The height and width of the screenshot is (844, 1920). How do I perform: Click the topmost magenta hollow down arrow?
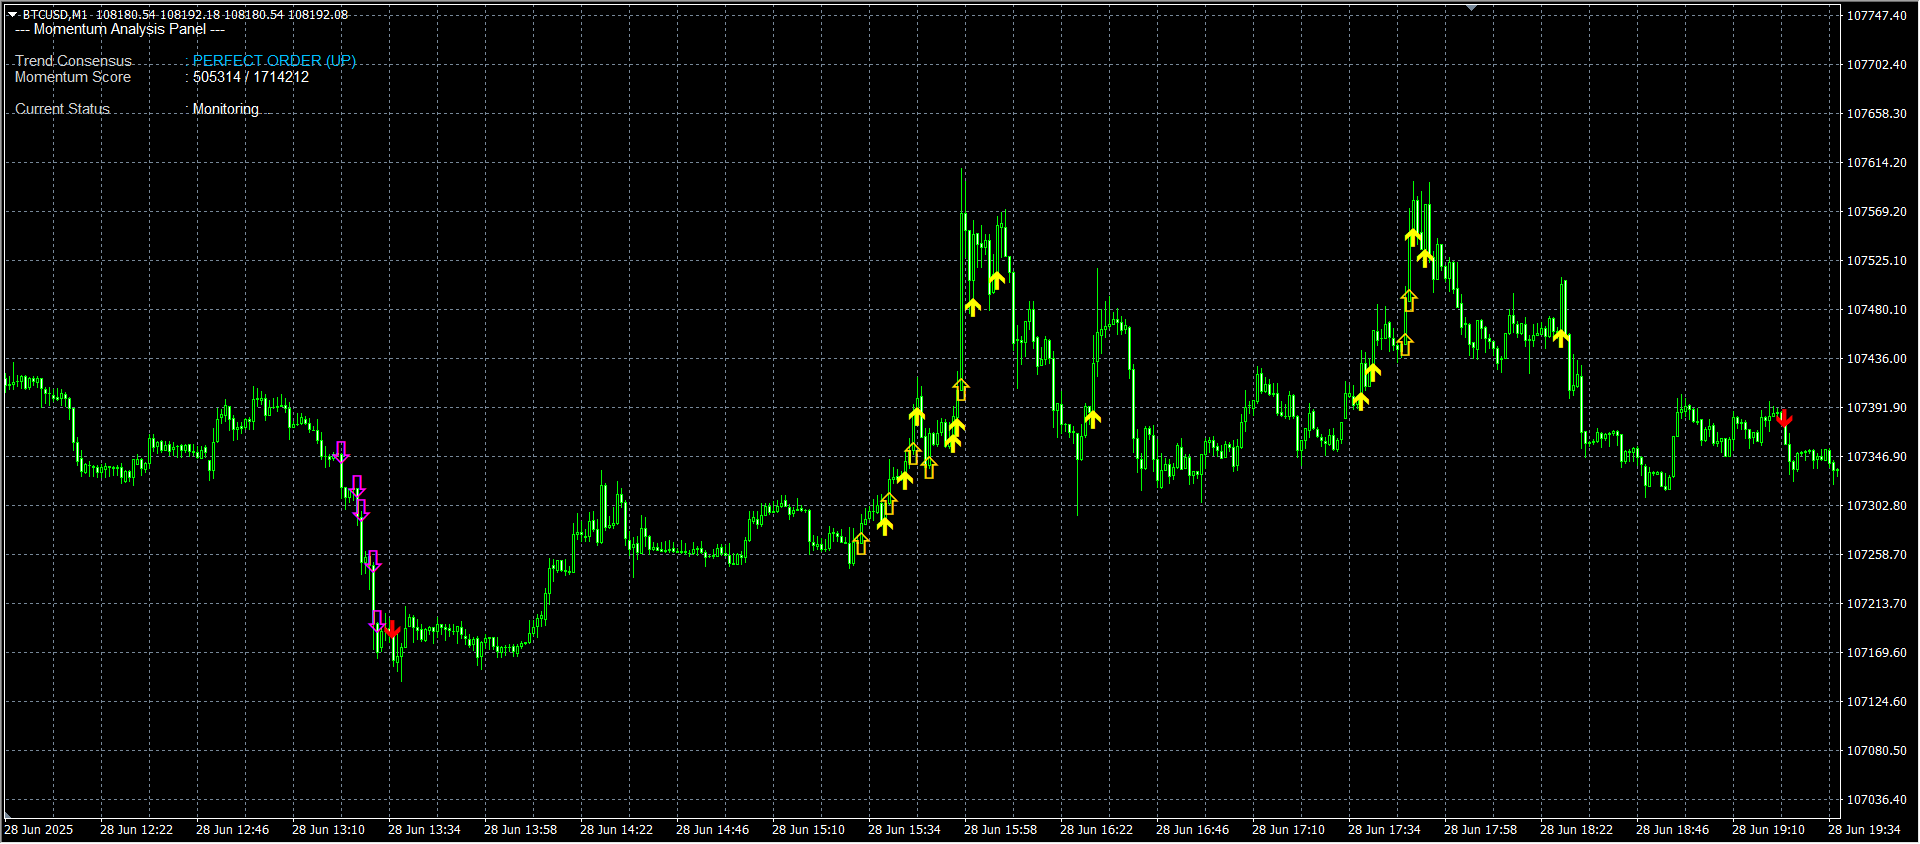tap(342, 451)
